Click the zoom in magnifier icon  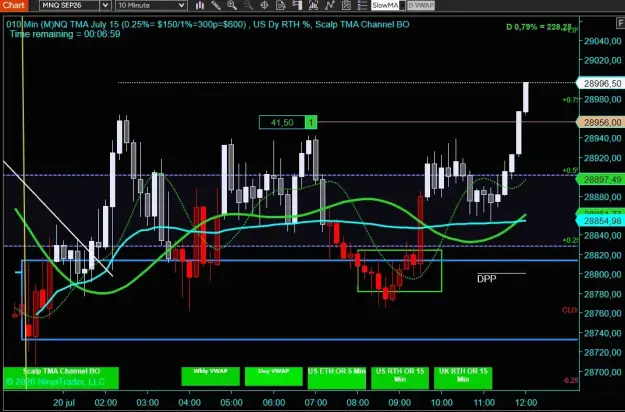tap(232, 5)
